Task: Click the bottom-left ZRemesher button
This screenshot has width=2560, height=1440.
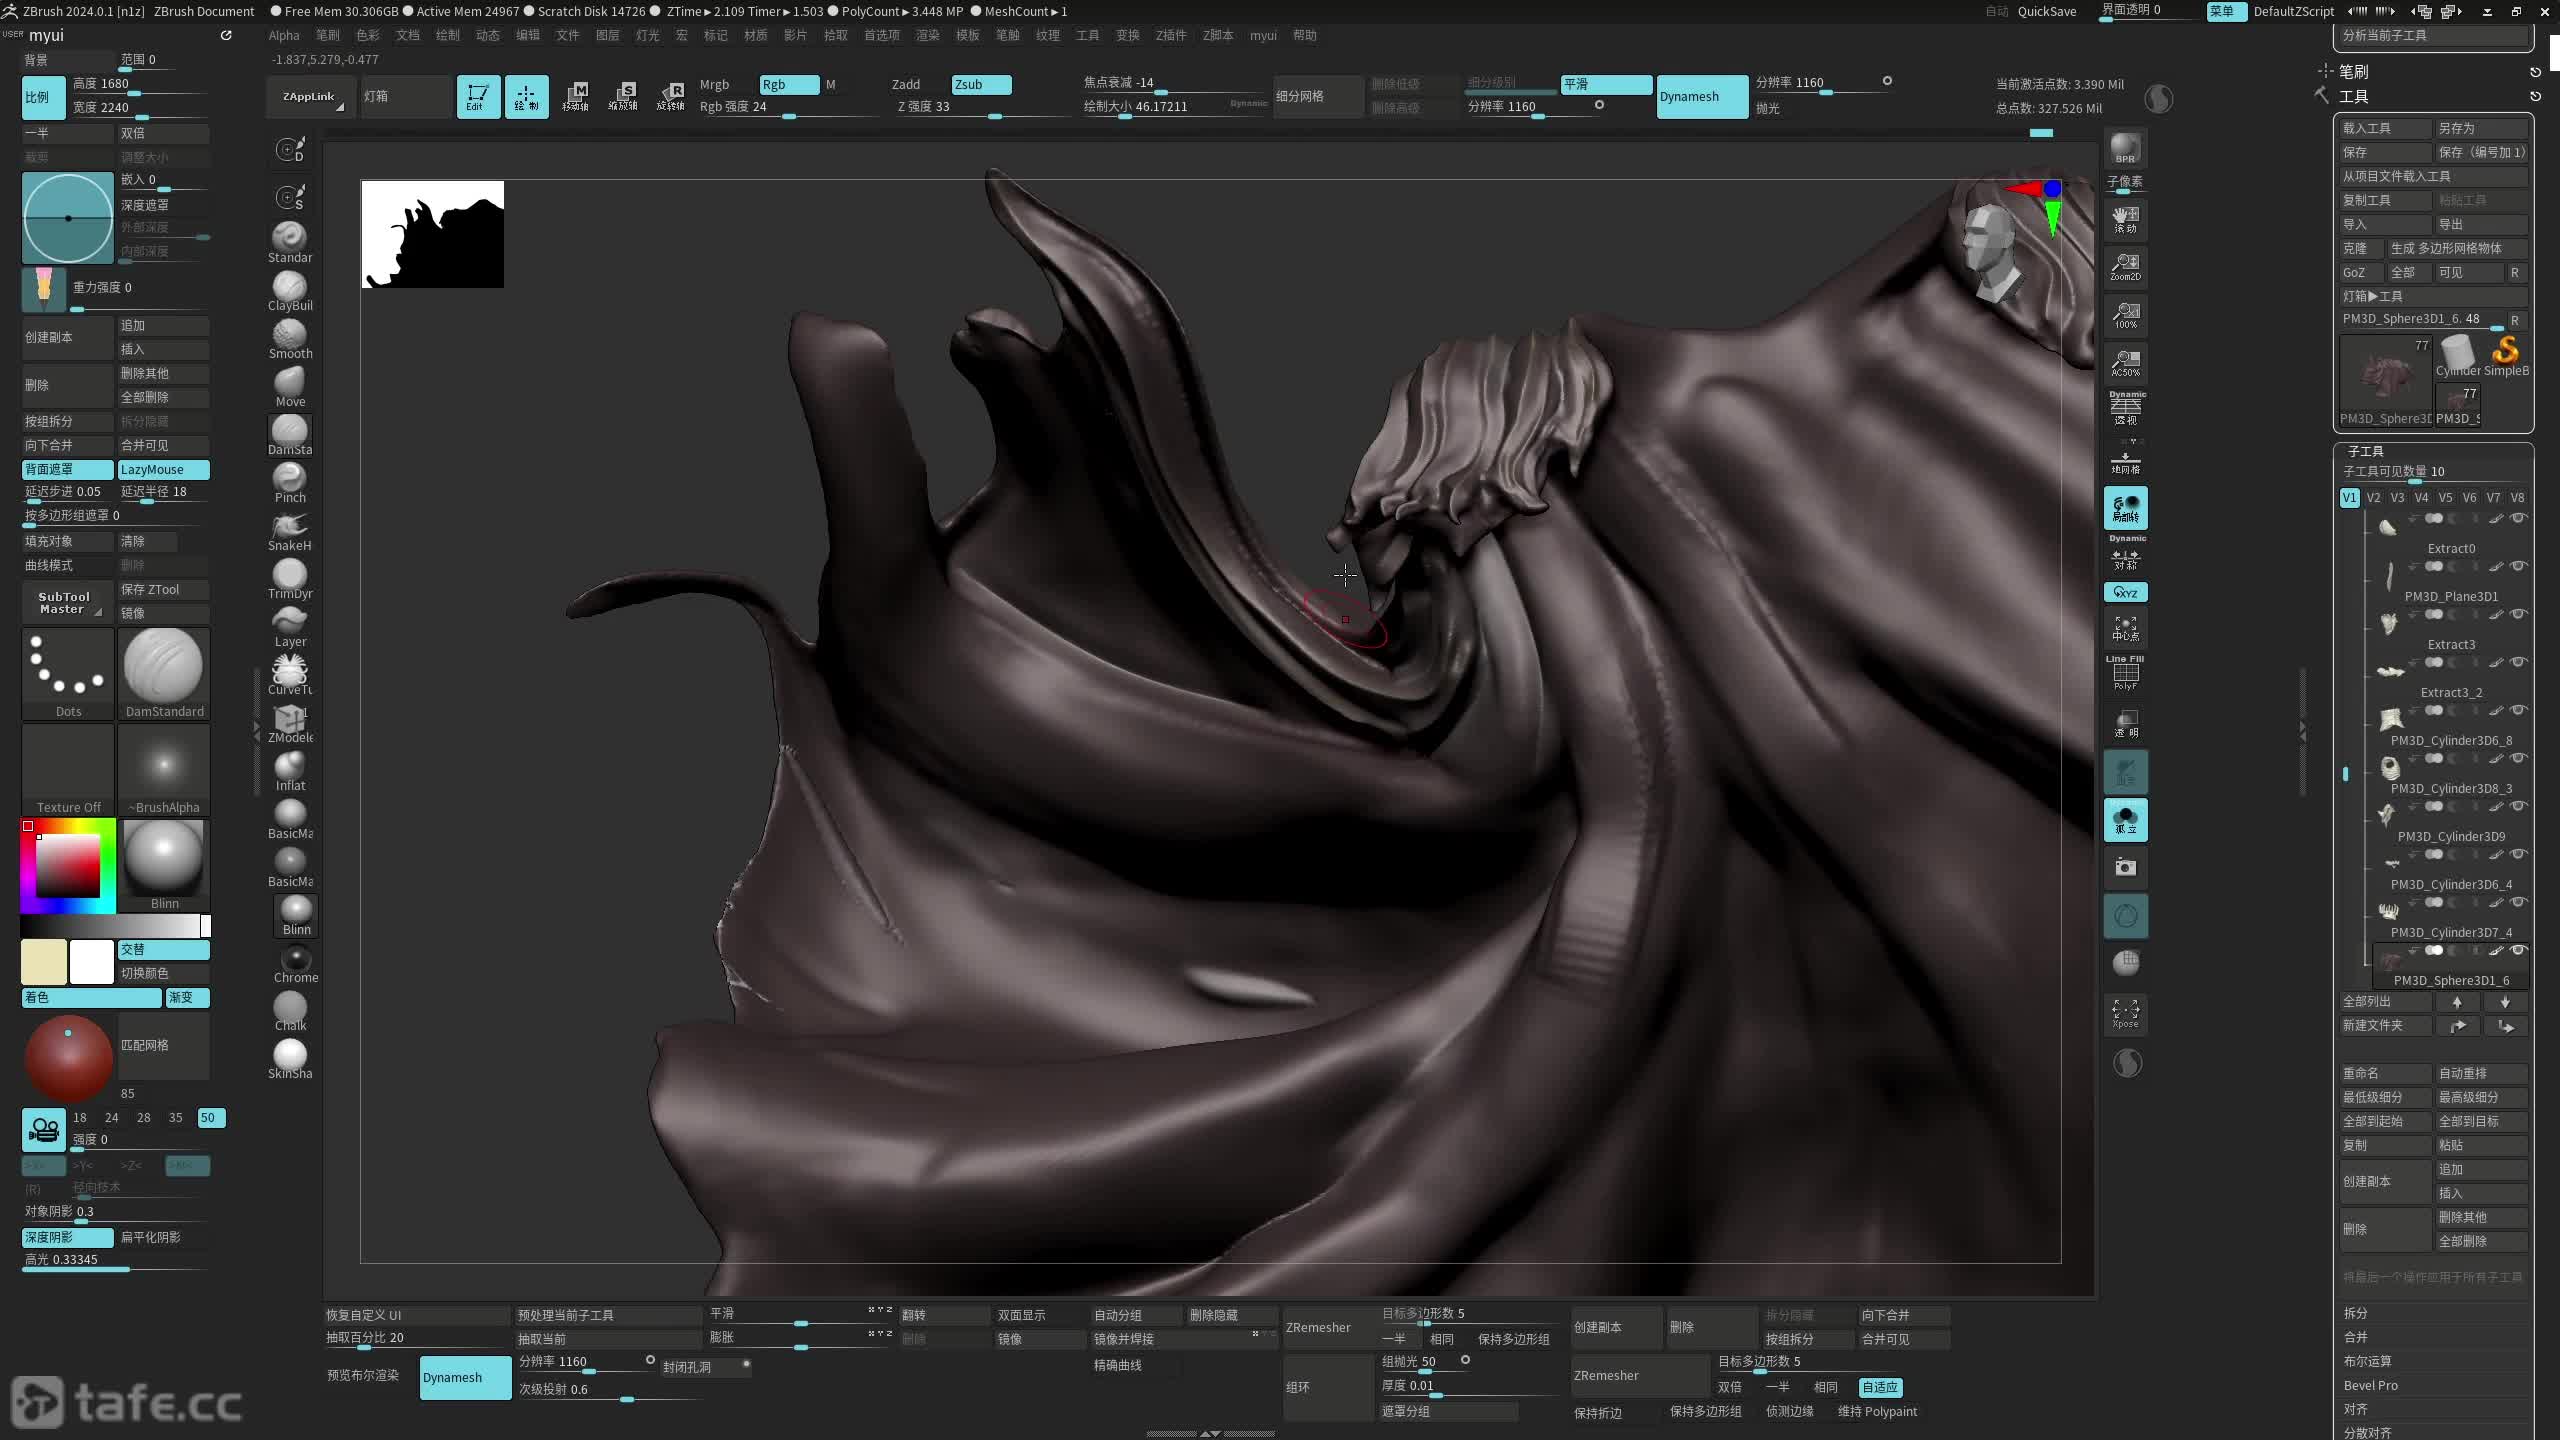Action: coord(1318,1327)
